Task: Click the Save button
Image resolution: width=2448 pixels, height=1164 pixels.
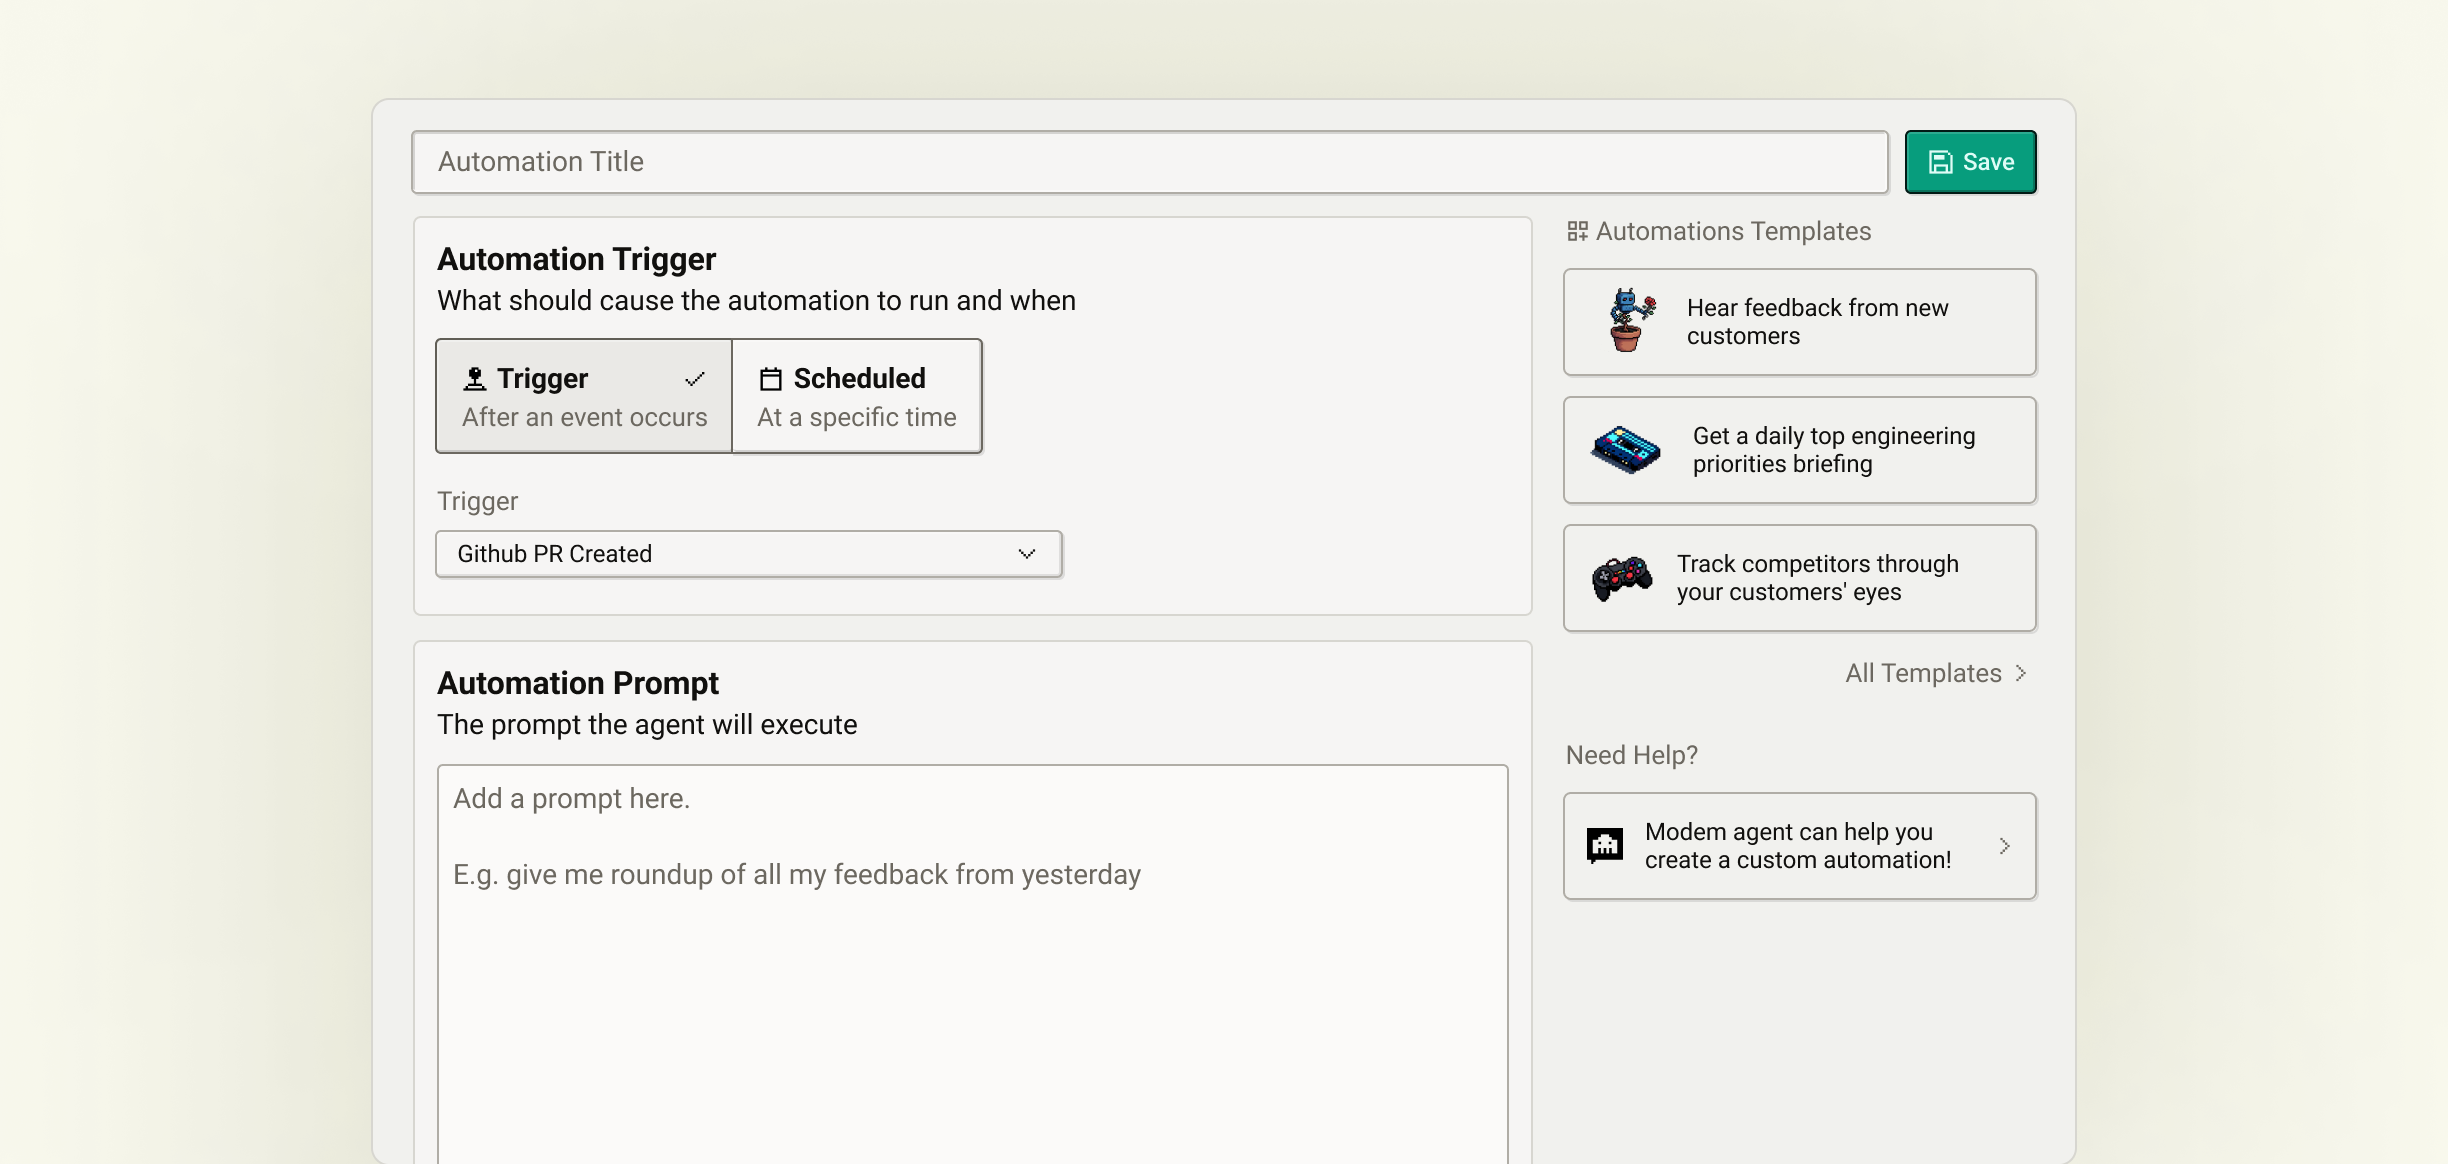Action: [1970, 162]
